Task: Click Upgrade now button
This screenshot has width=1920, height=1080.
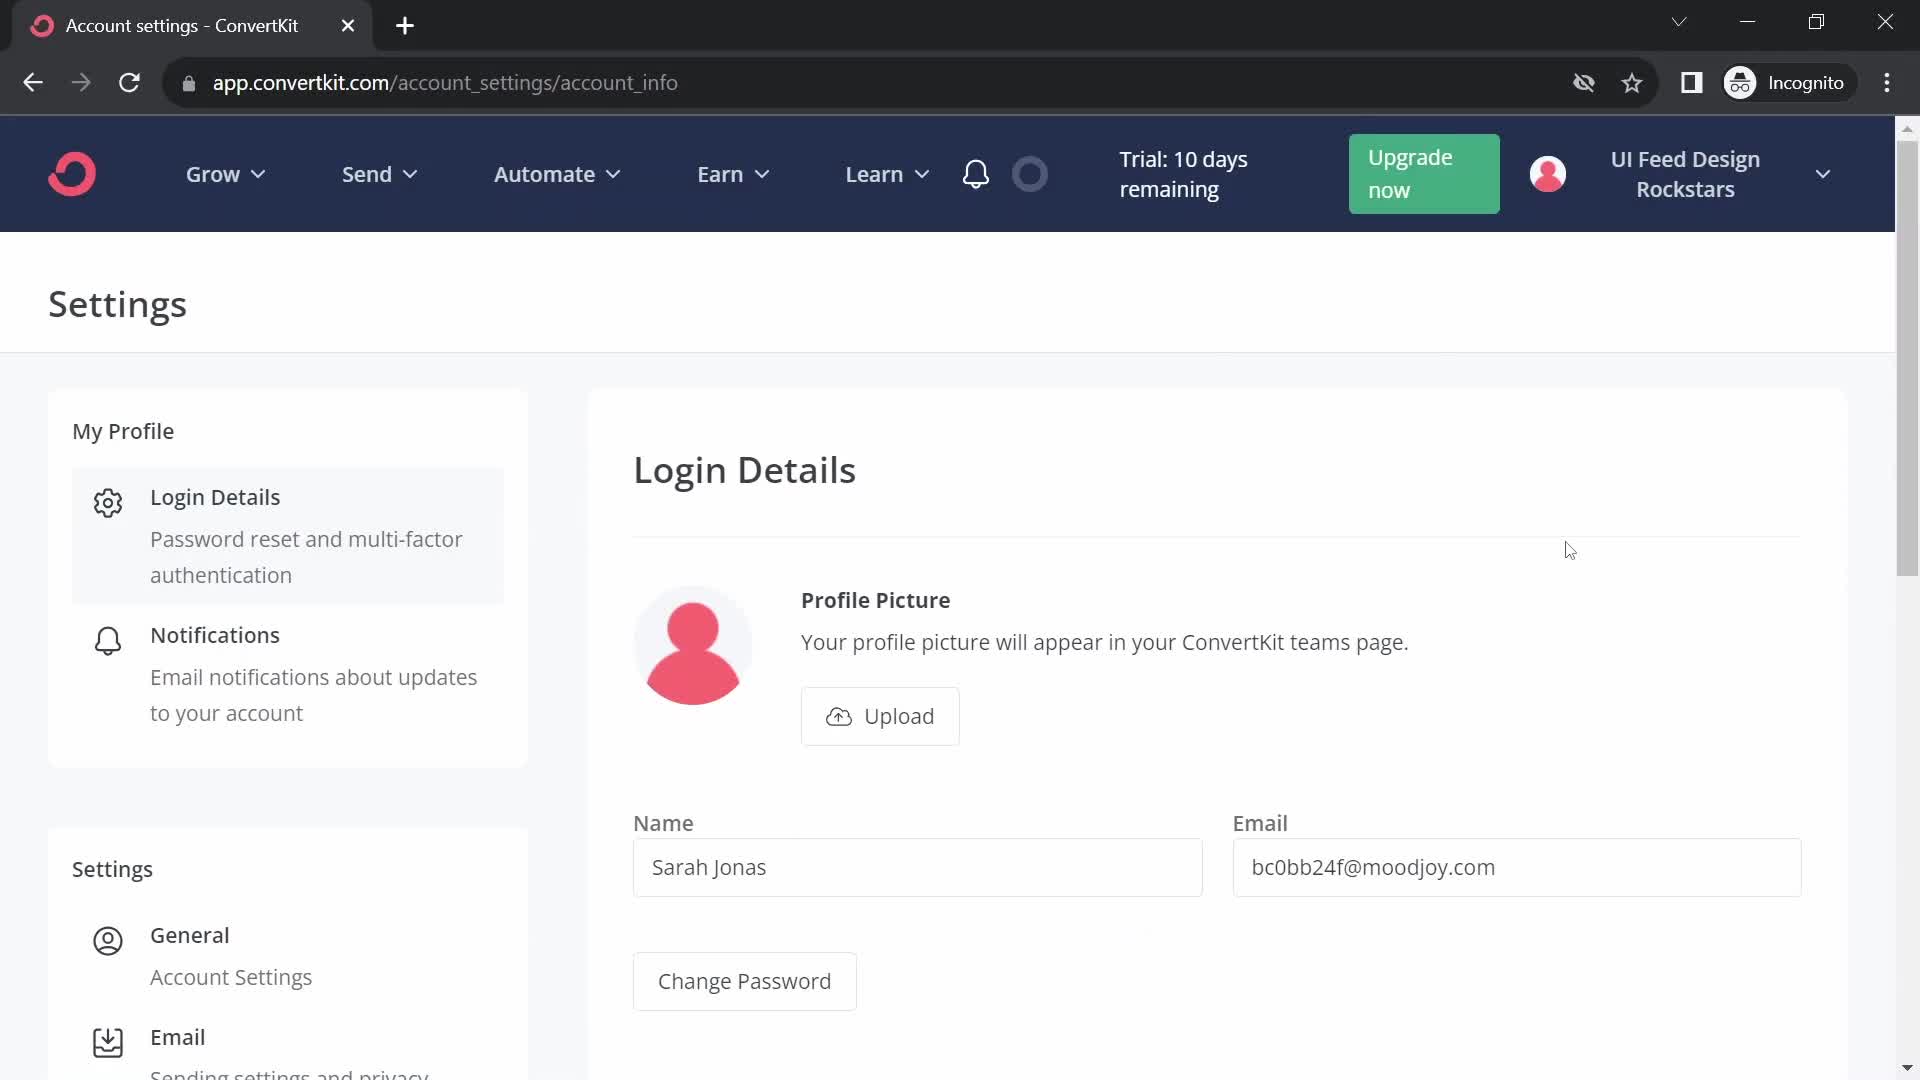Action: (1424, 174)
